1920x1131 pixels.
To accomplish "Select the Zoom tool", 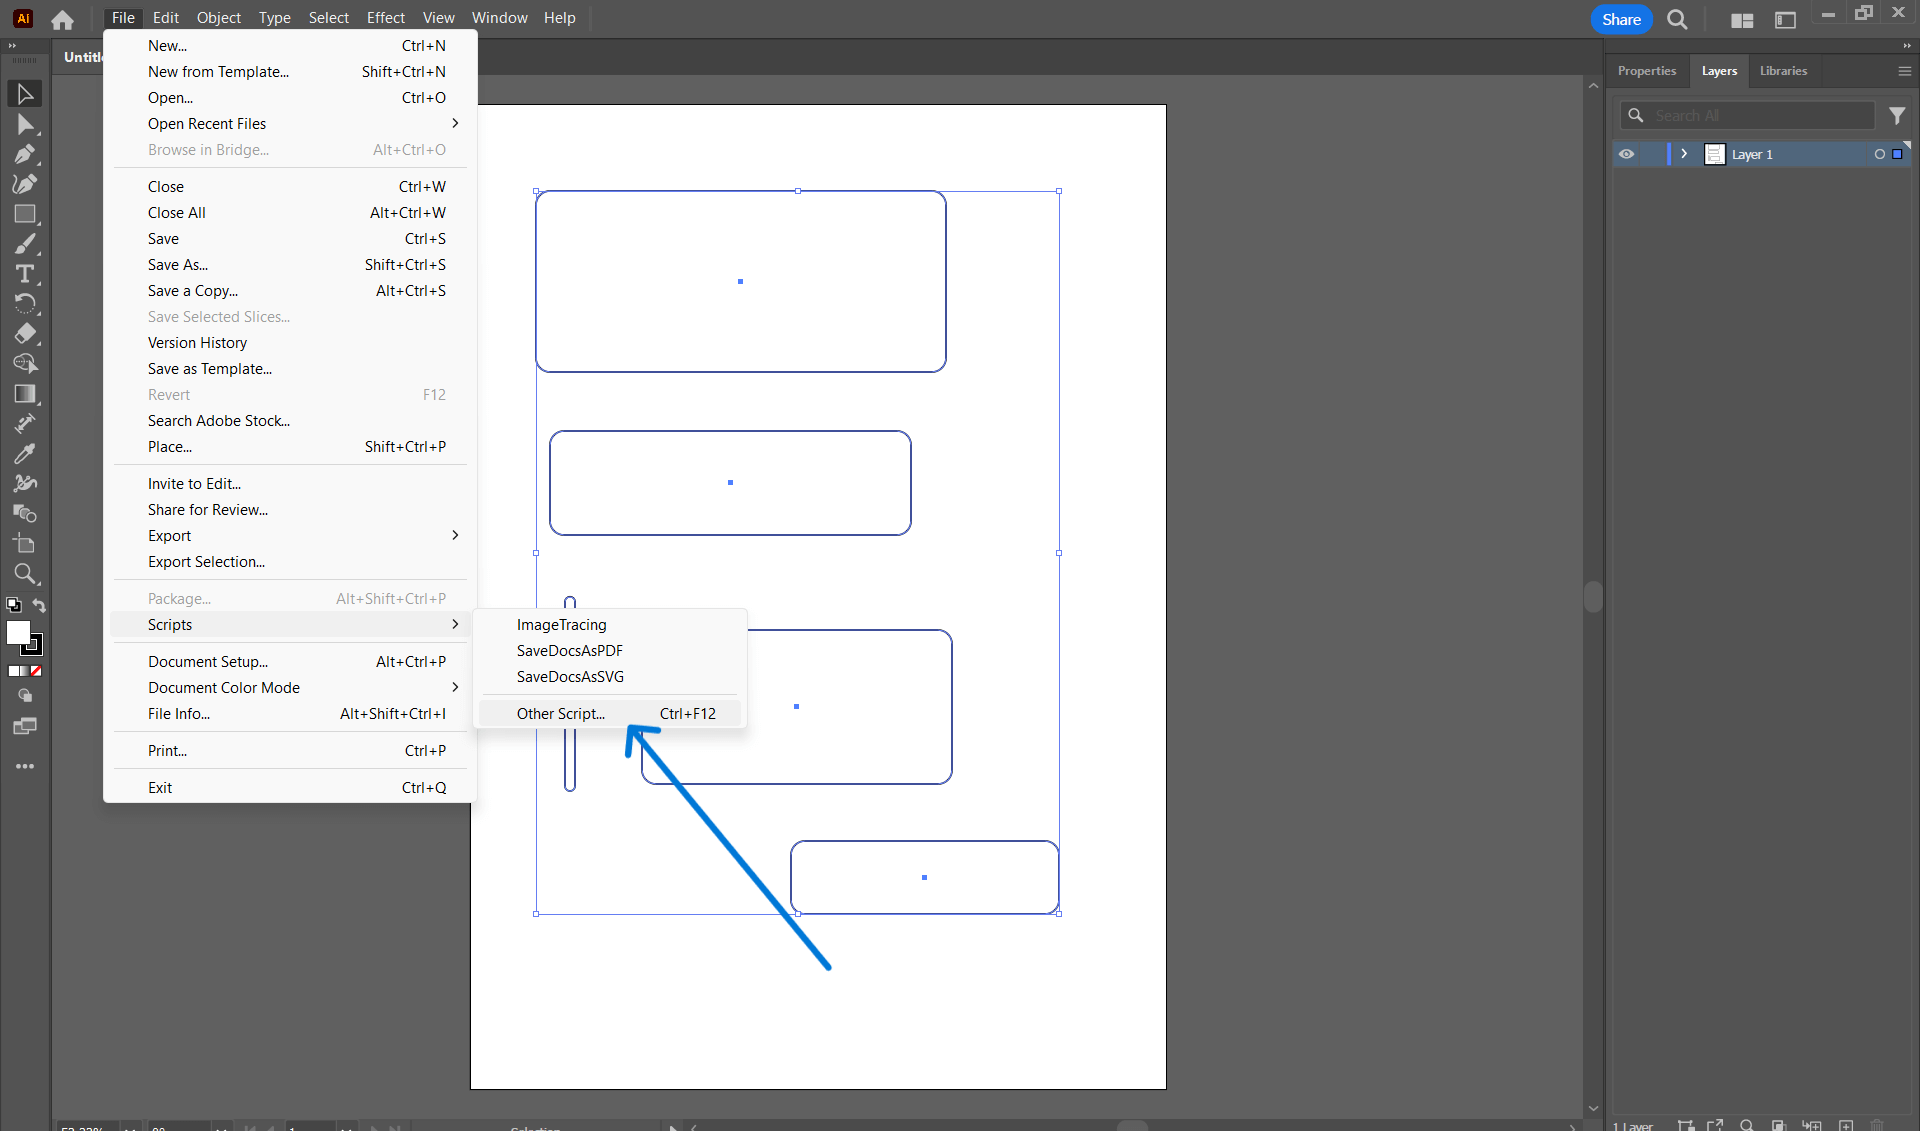I will click(x=25, y=574).
